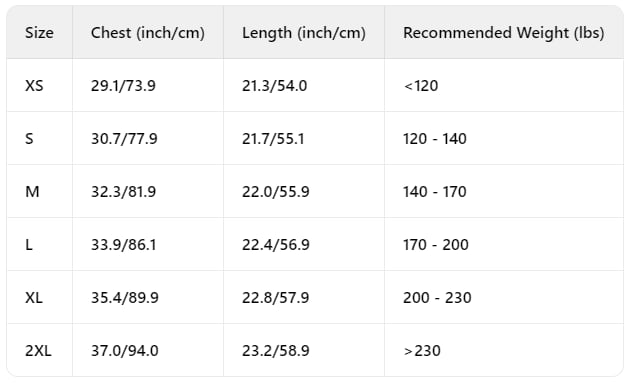Click the Size column header
The width and height of the screenshot is (633, 383).
(39, 33)
